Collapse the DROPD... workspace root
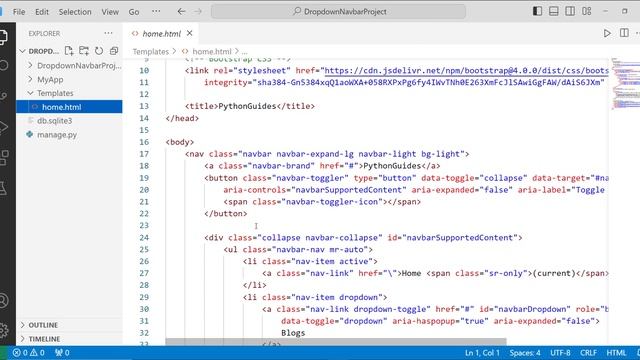 pyautogui.click(x=39, y=51)
